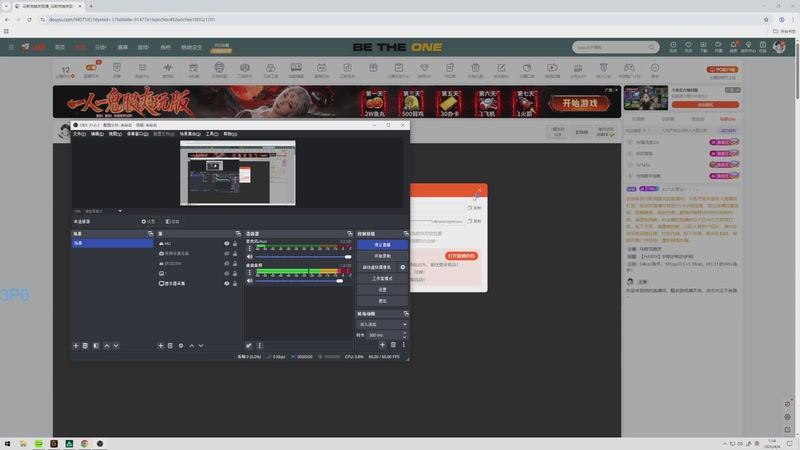Add transition with plus icon

point(382,345)
